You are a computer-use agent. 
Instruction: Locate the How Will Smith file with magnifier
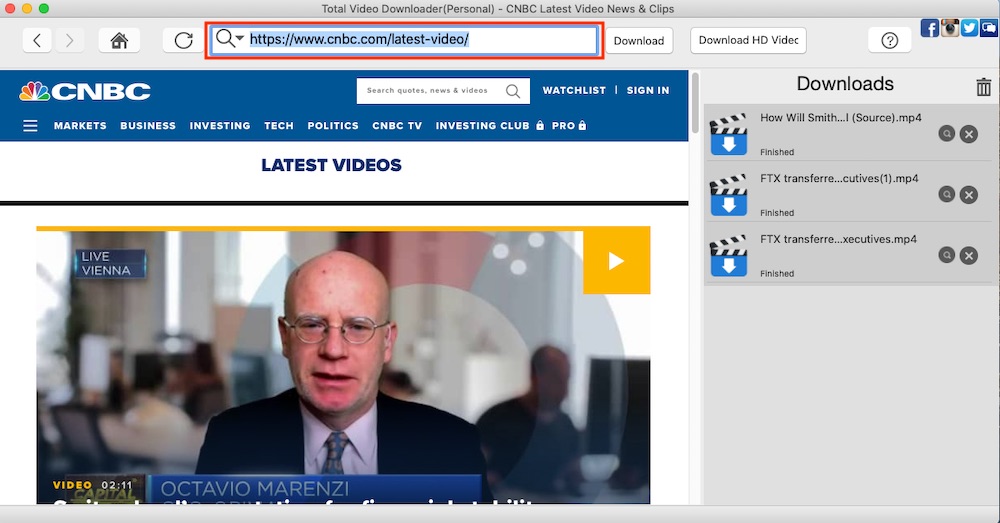(946, 133)
